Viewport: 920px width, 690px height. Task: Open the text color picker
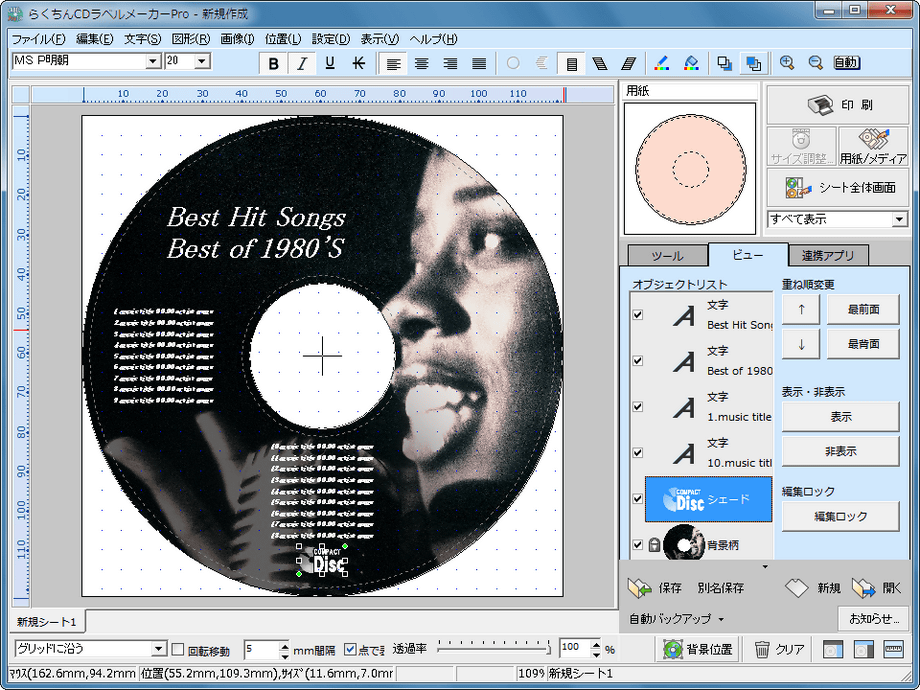[661, 63]
